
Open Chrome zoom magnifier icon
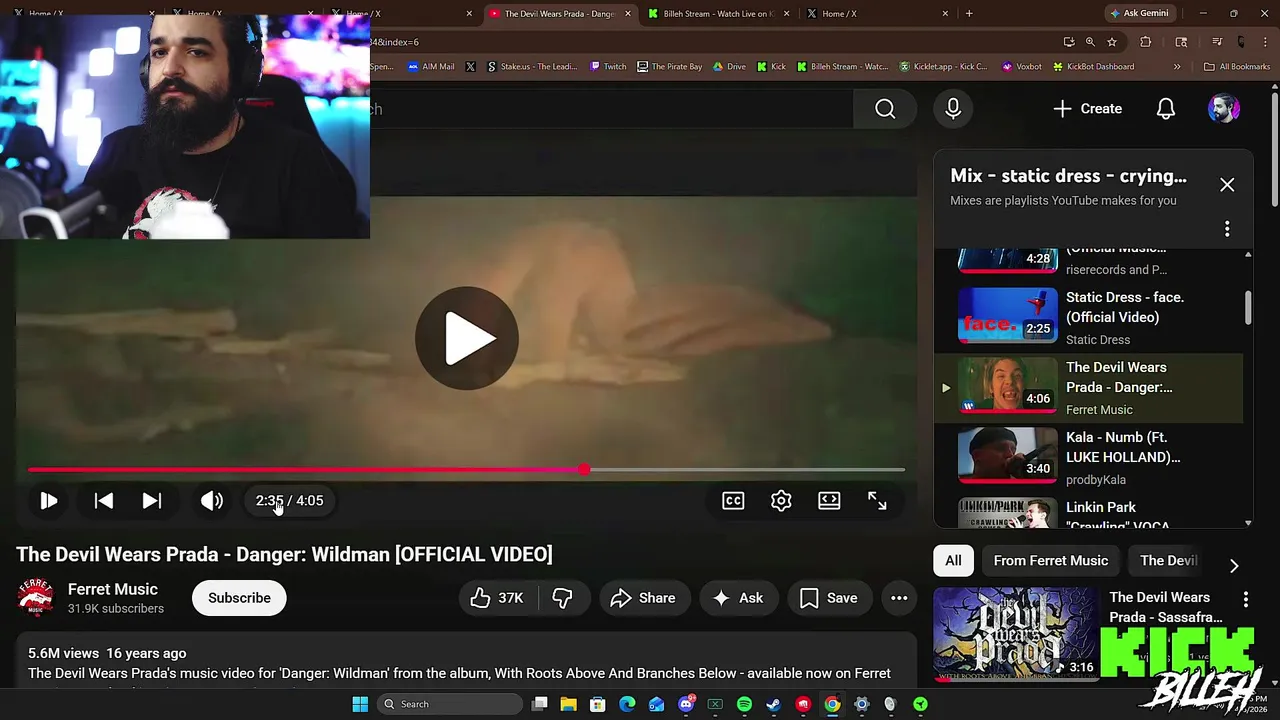pyautogui.click(x=1090, y=42)
